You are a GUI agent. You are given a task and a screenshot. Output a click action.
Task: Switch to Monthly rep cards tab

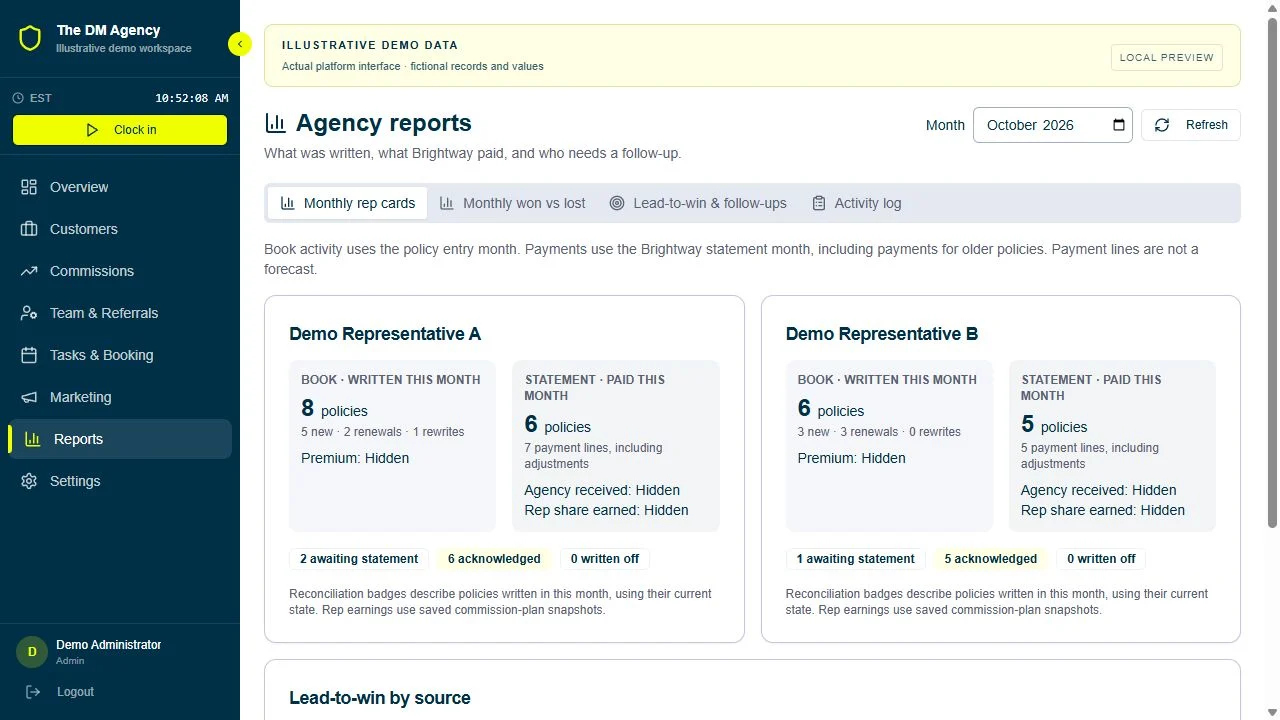(347, 203)
